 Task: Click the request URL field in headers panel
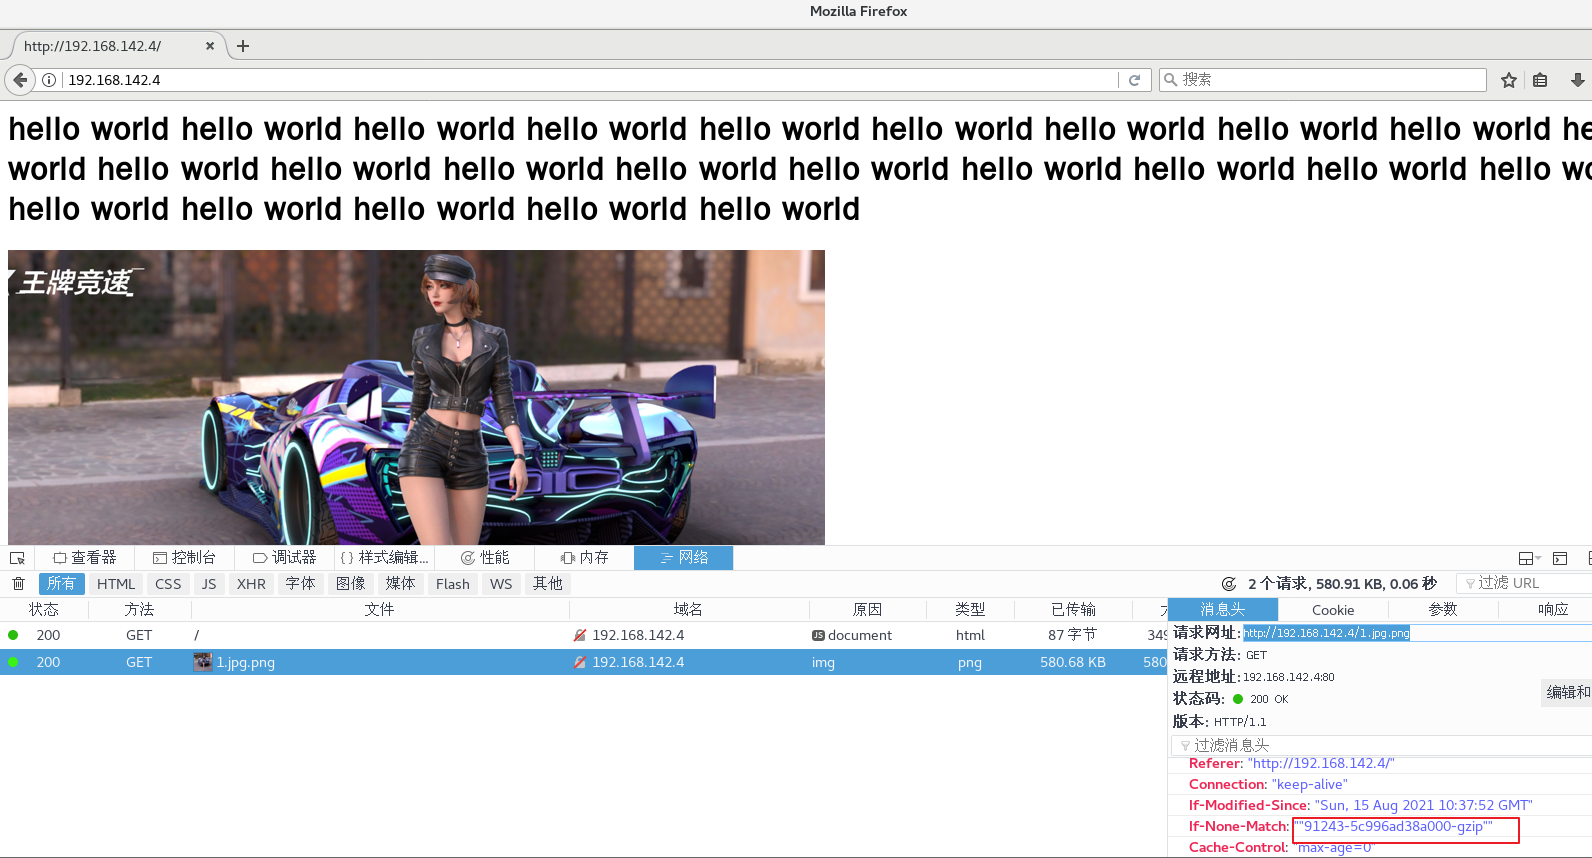click(x=1417, y=633)
